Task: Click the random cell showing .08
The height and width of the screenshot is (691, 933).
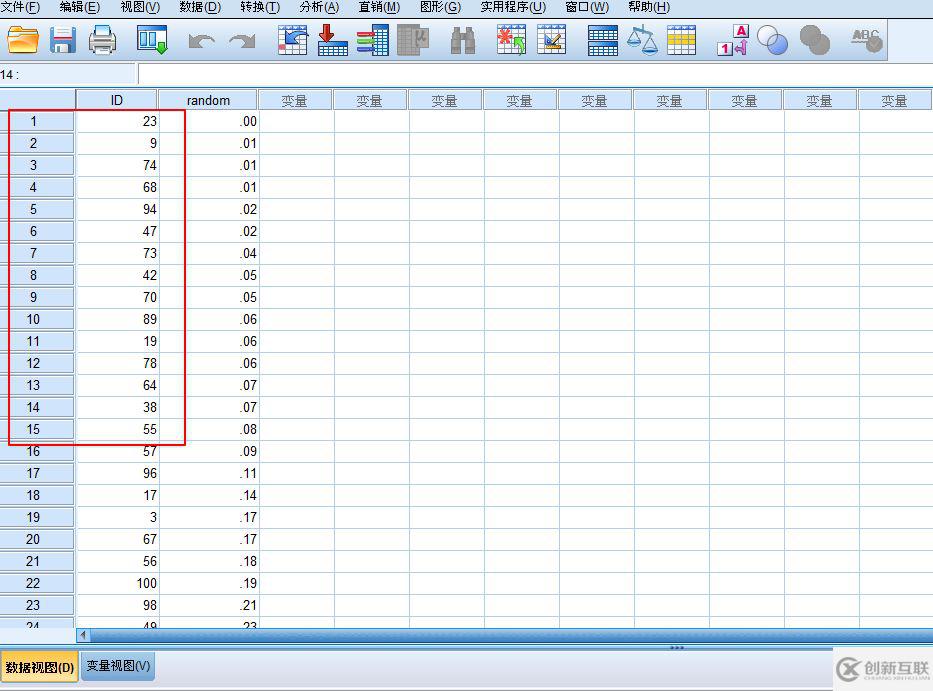Action: point(209,430)
